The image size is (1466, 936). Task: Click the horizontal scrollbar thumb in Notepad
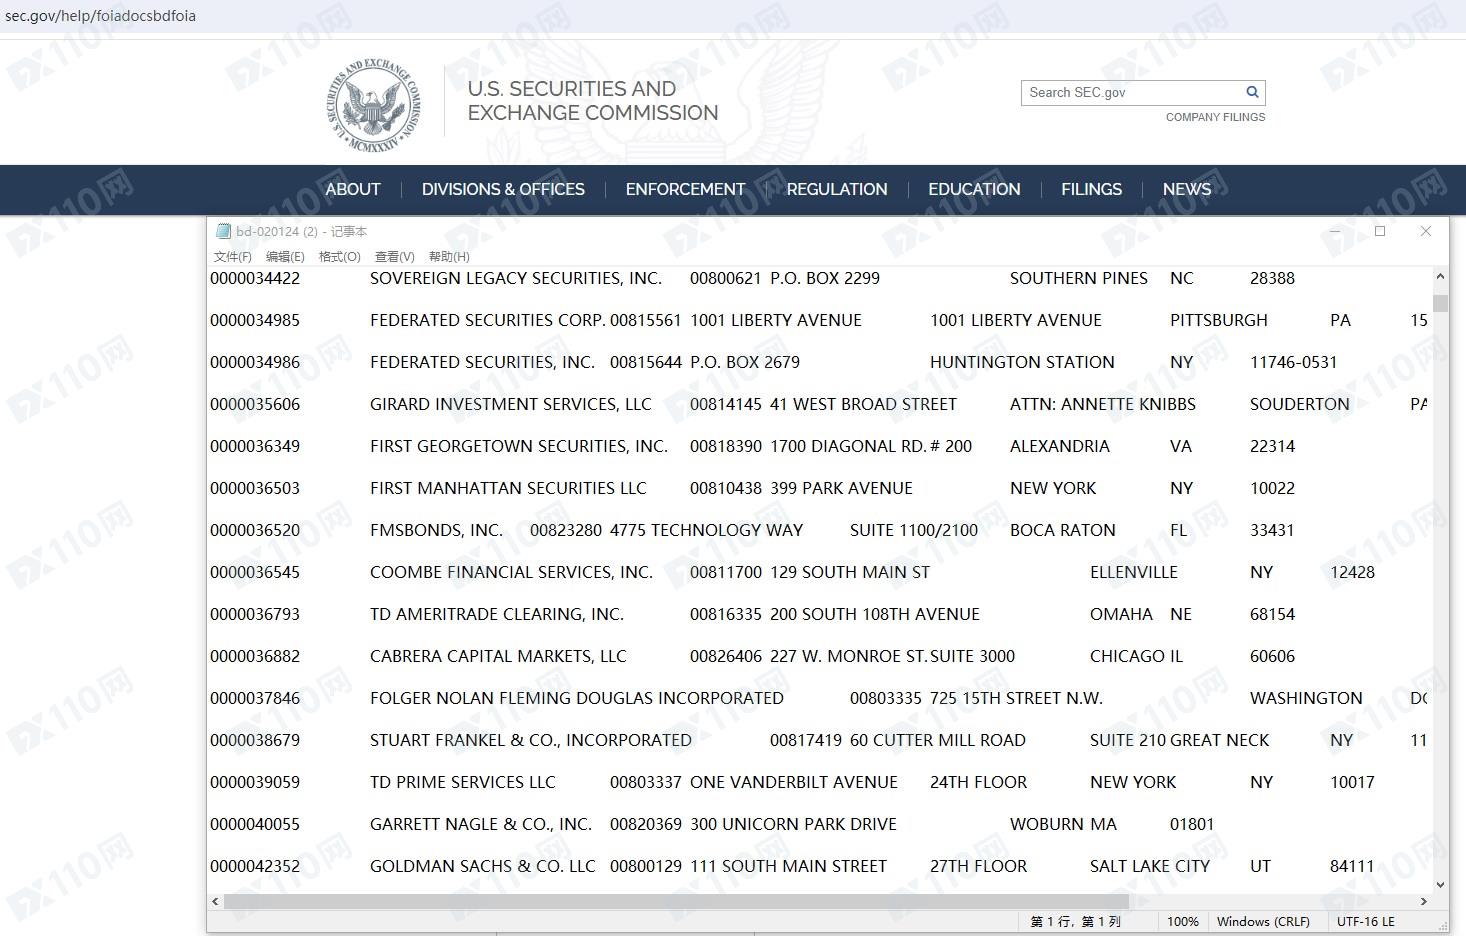[x=676, y=901]
